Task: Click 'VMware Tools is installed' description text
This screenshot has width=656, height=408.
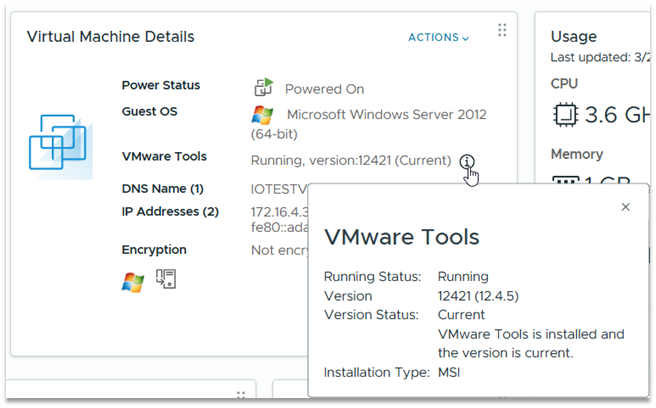Action: pyautogui.click(x=531, y=343)
